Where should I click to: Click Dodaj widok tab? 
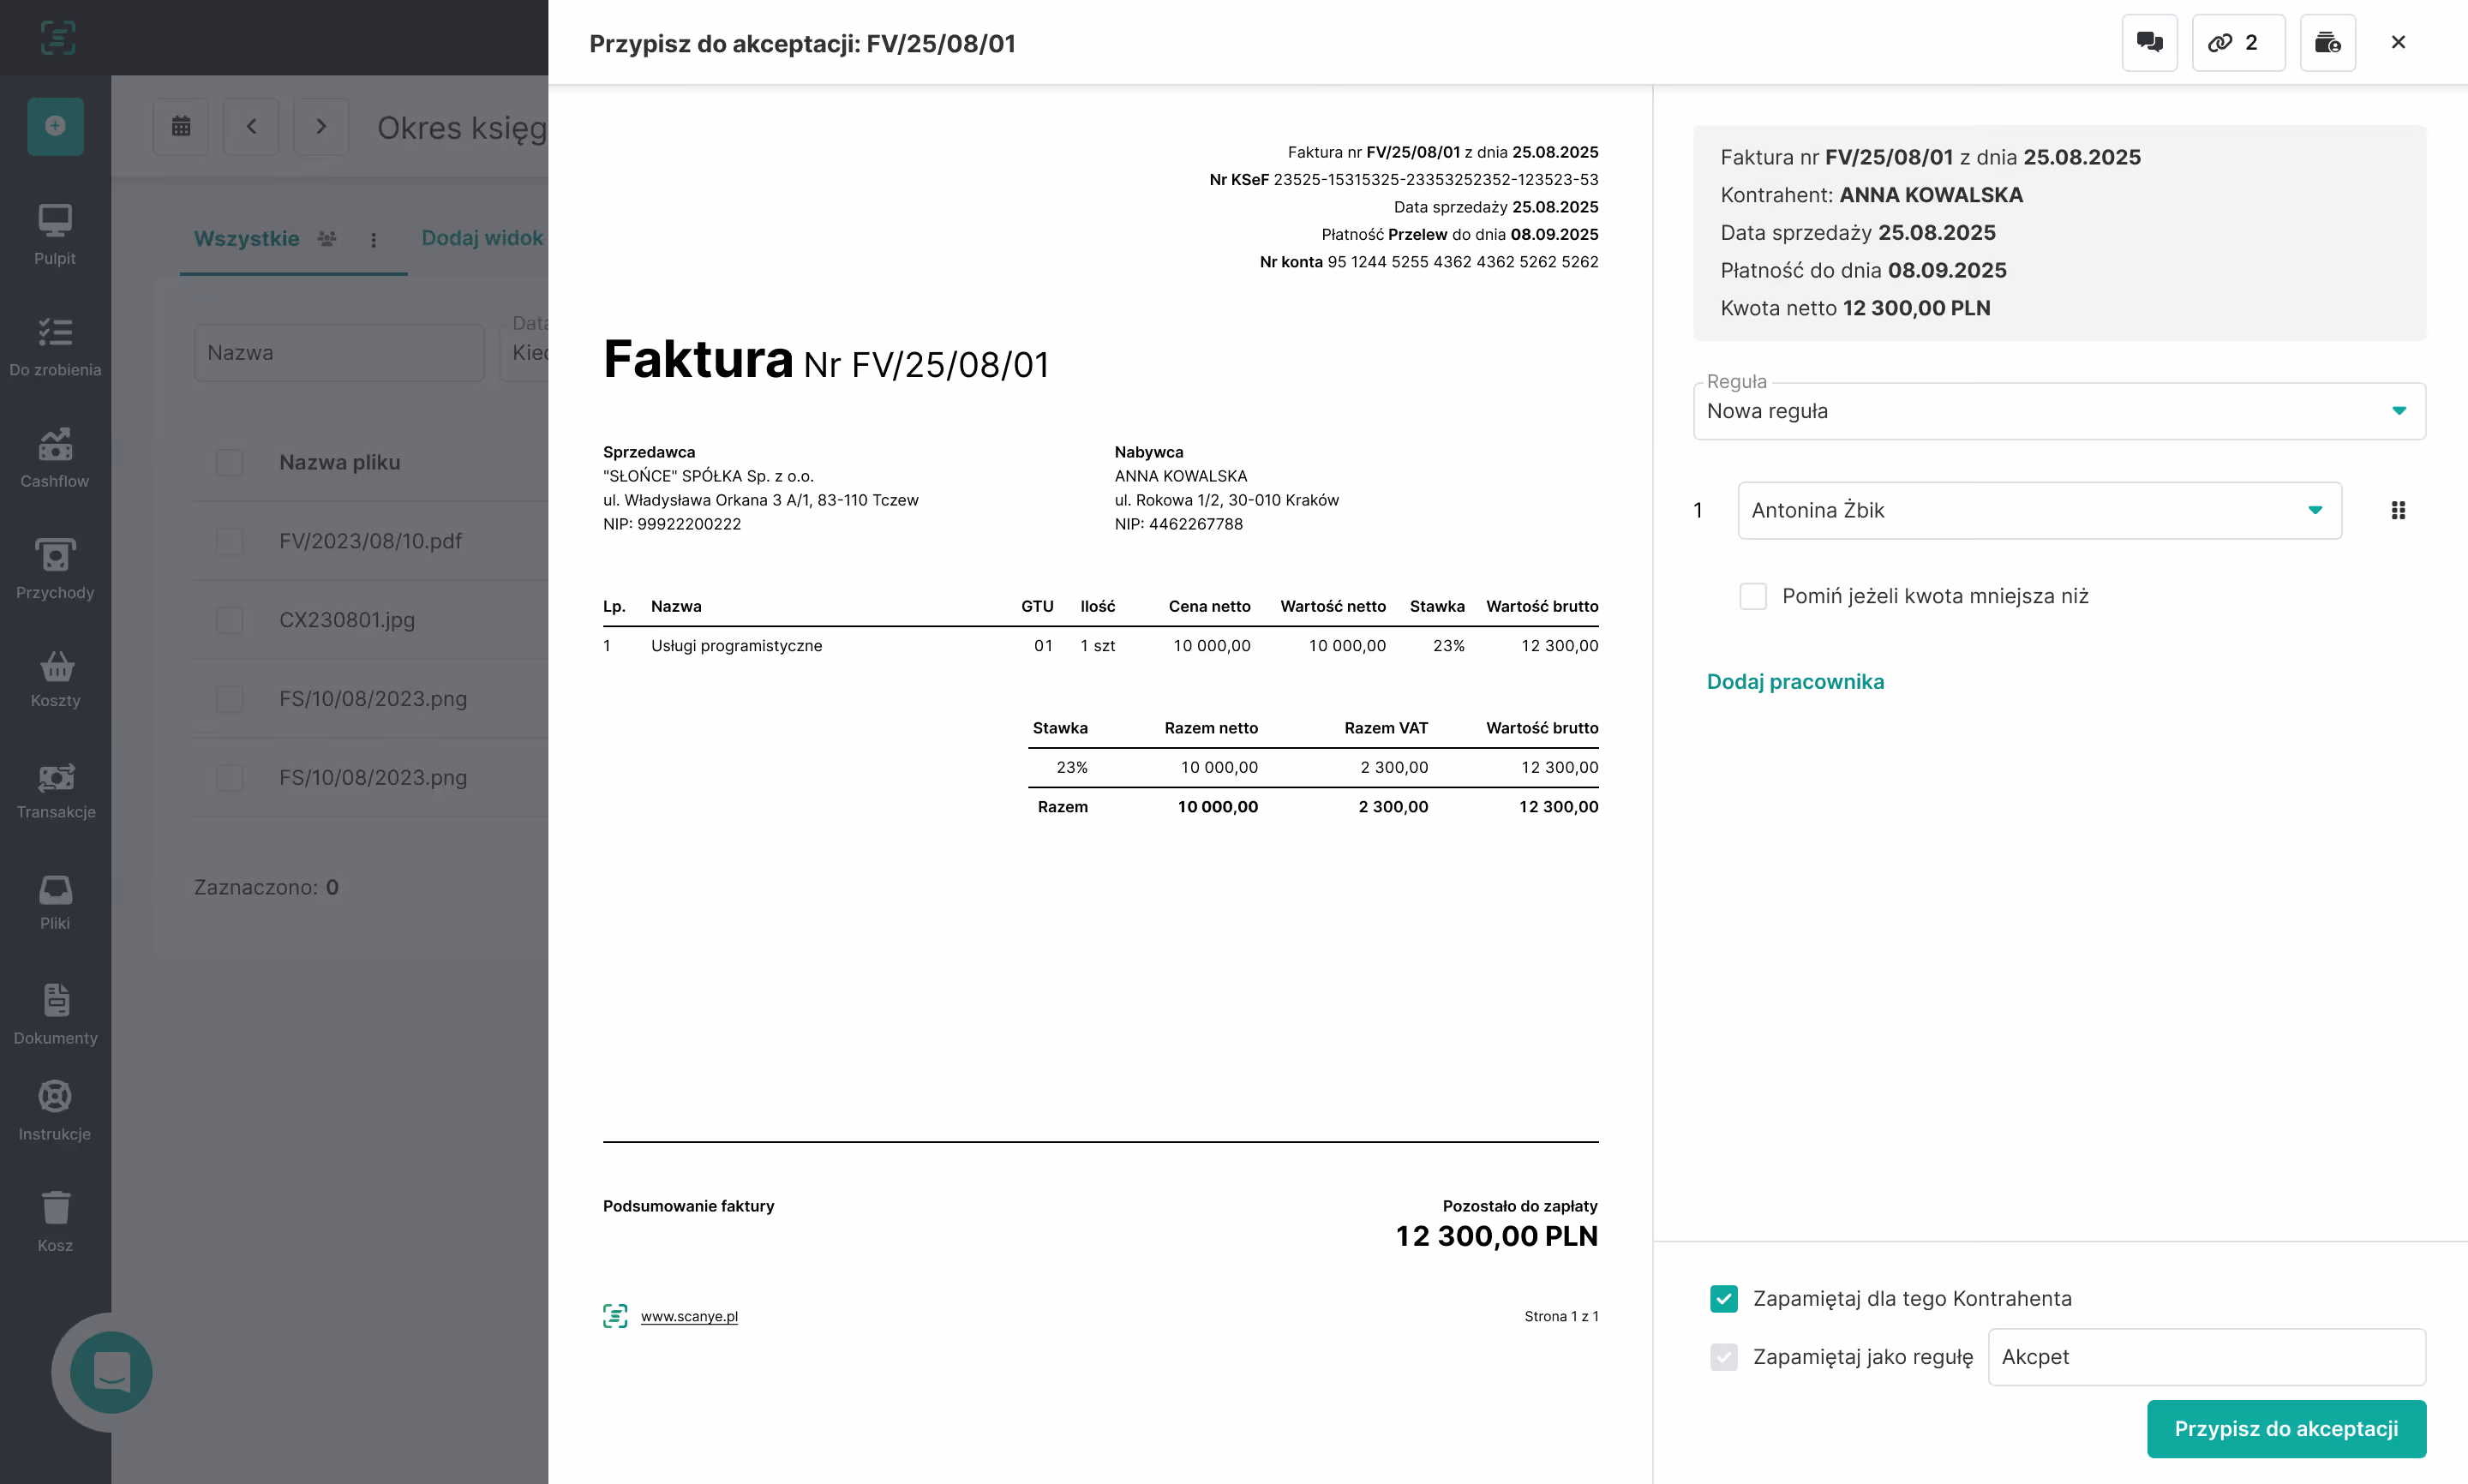[483, 238]
